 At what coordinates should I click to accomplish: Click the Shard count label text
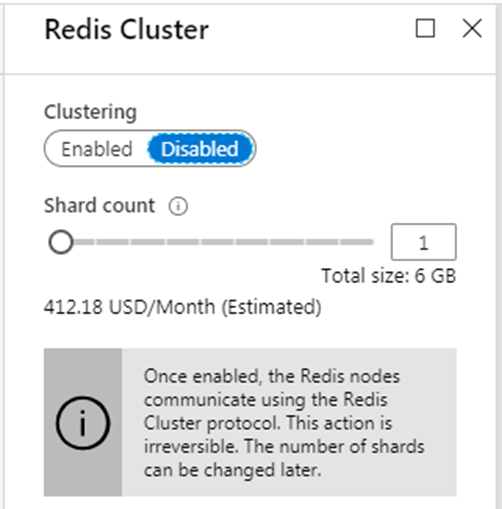click(x=99, y=205)
